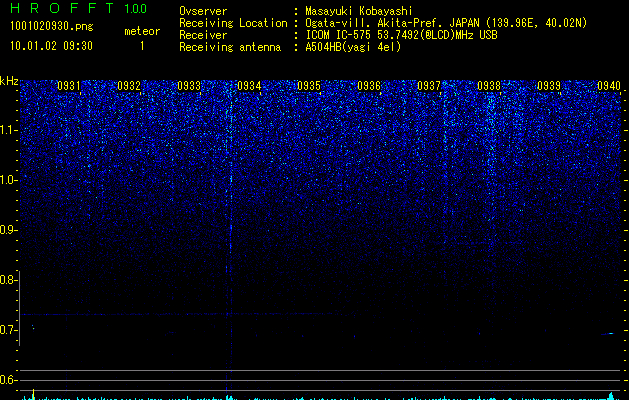This screenshot has width=629, height=400.
Task: Click the 0934 time marker
Action: pyautogui.click(x=249, y=86)
